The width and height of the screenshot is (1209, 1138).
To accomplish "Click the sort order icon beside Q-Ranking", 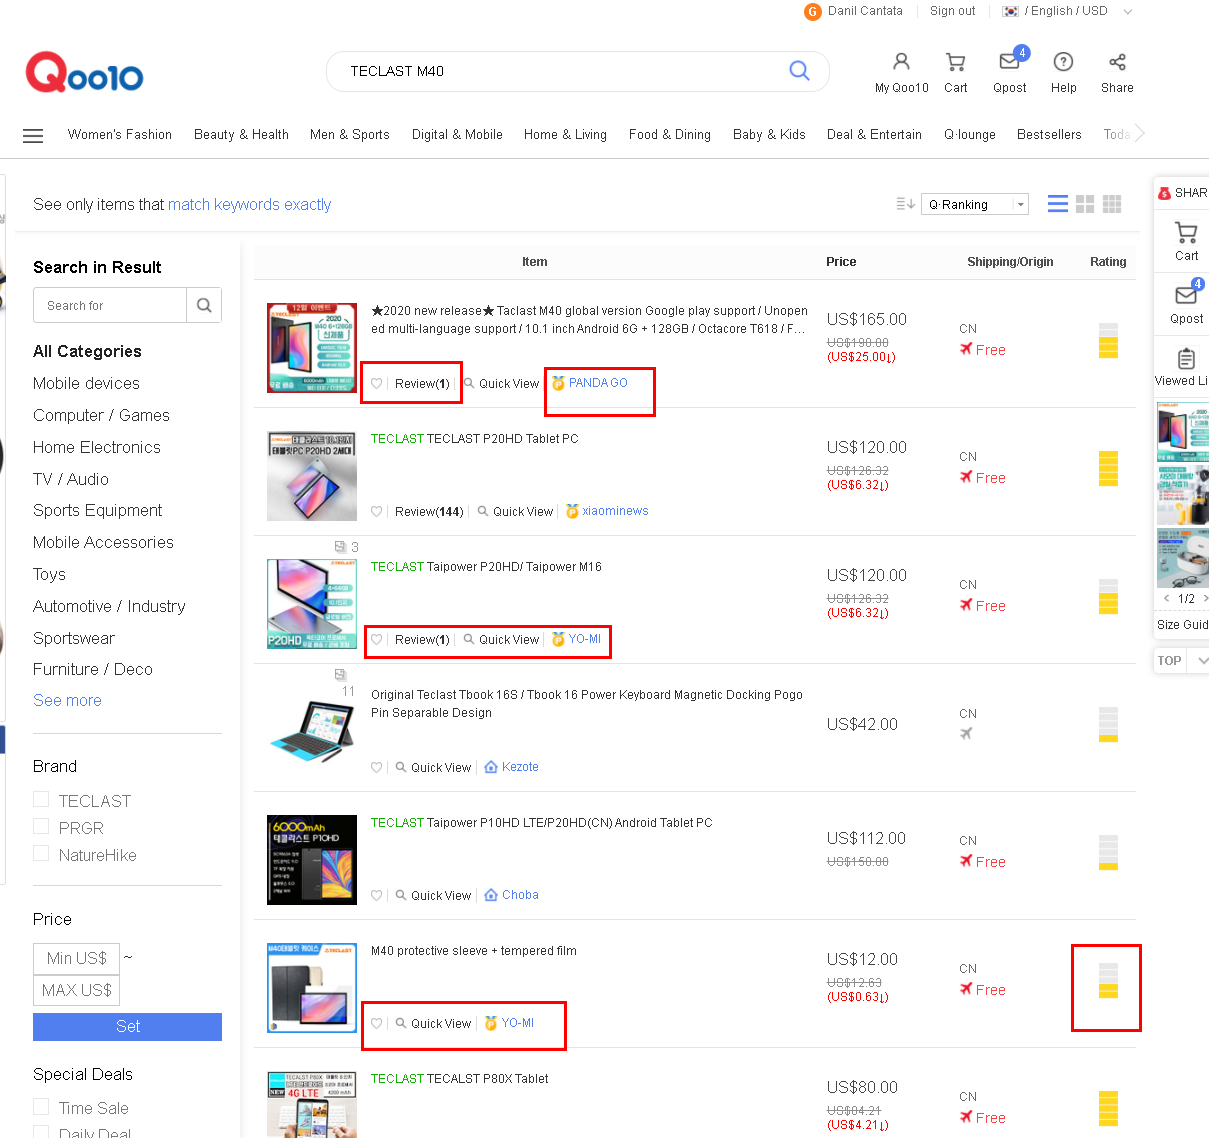I will tap(905, 204).
